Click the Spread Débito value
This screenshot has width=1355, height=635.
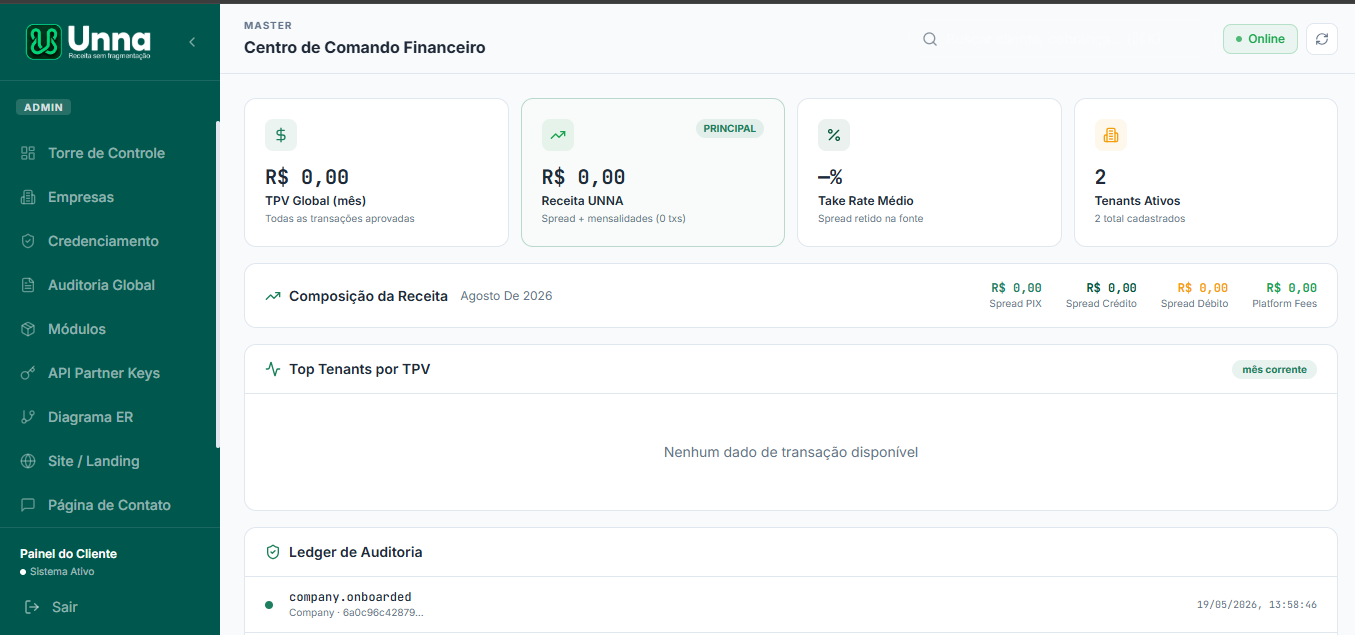coord(1203,288)
